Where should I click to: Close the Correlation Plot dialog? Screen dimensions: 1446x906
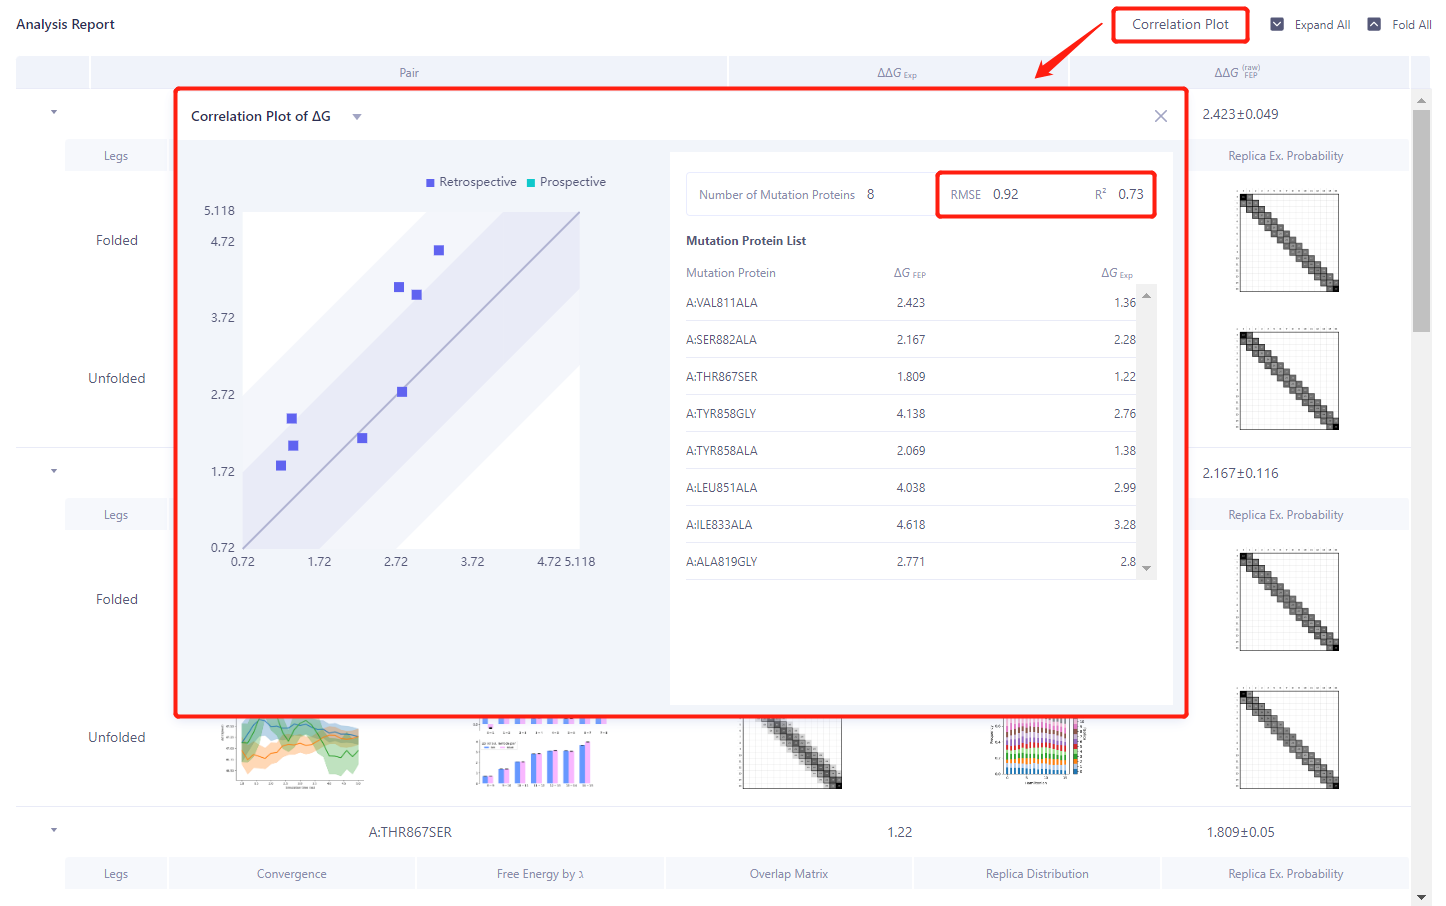1160,116
